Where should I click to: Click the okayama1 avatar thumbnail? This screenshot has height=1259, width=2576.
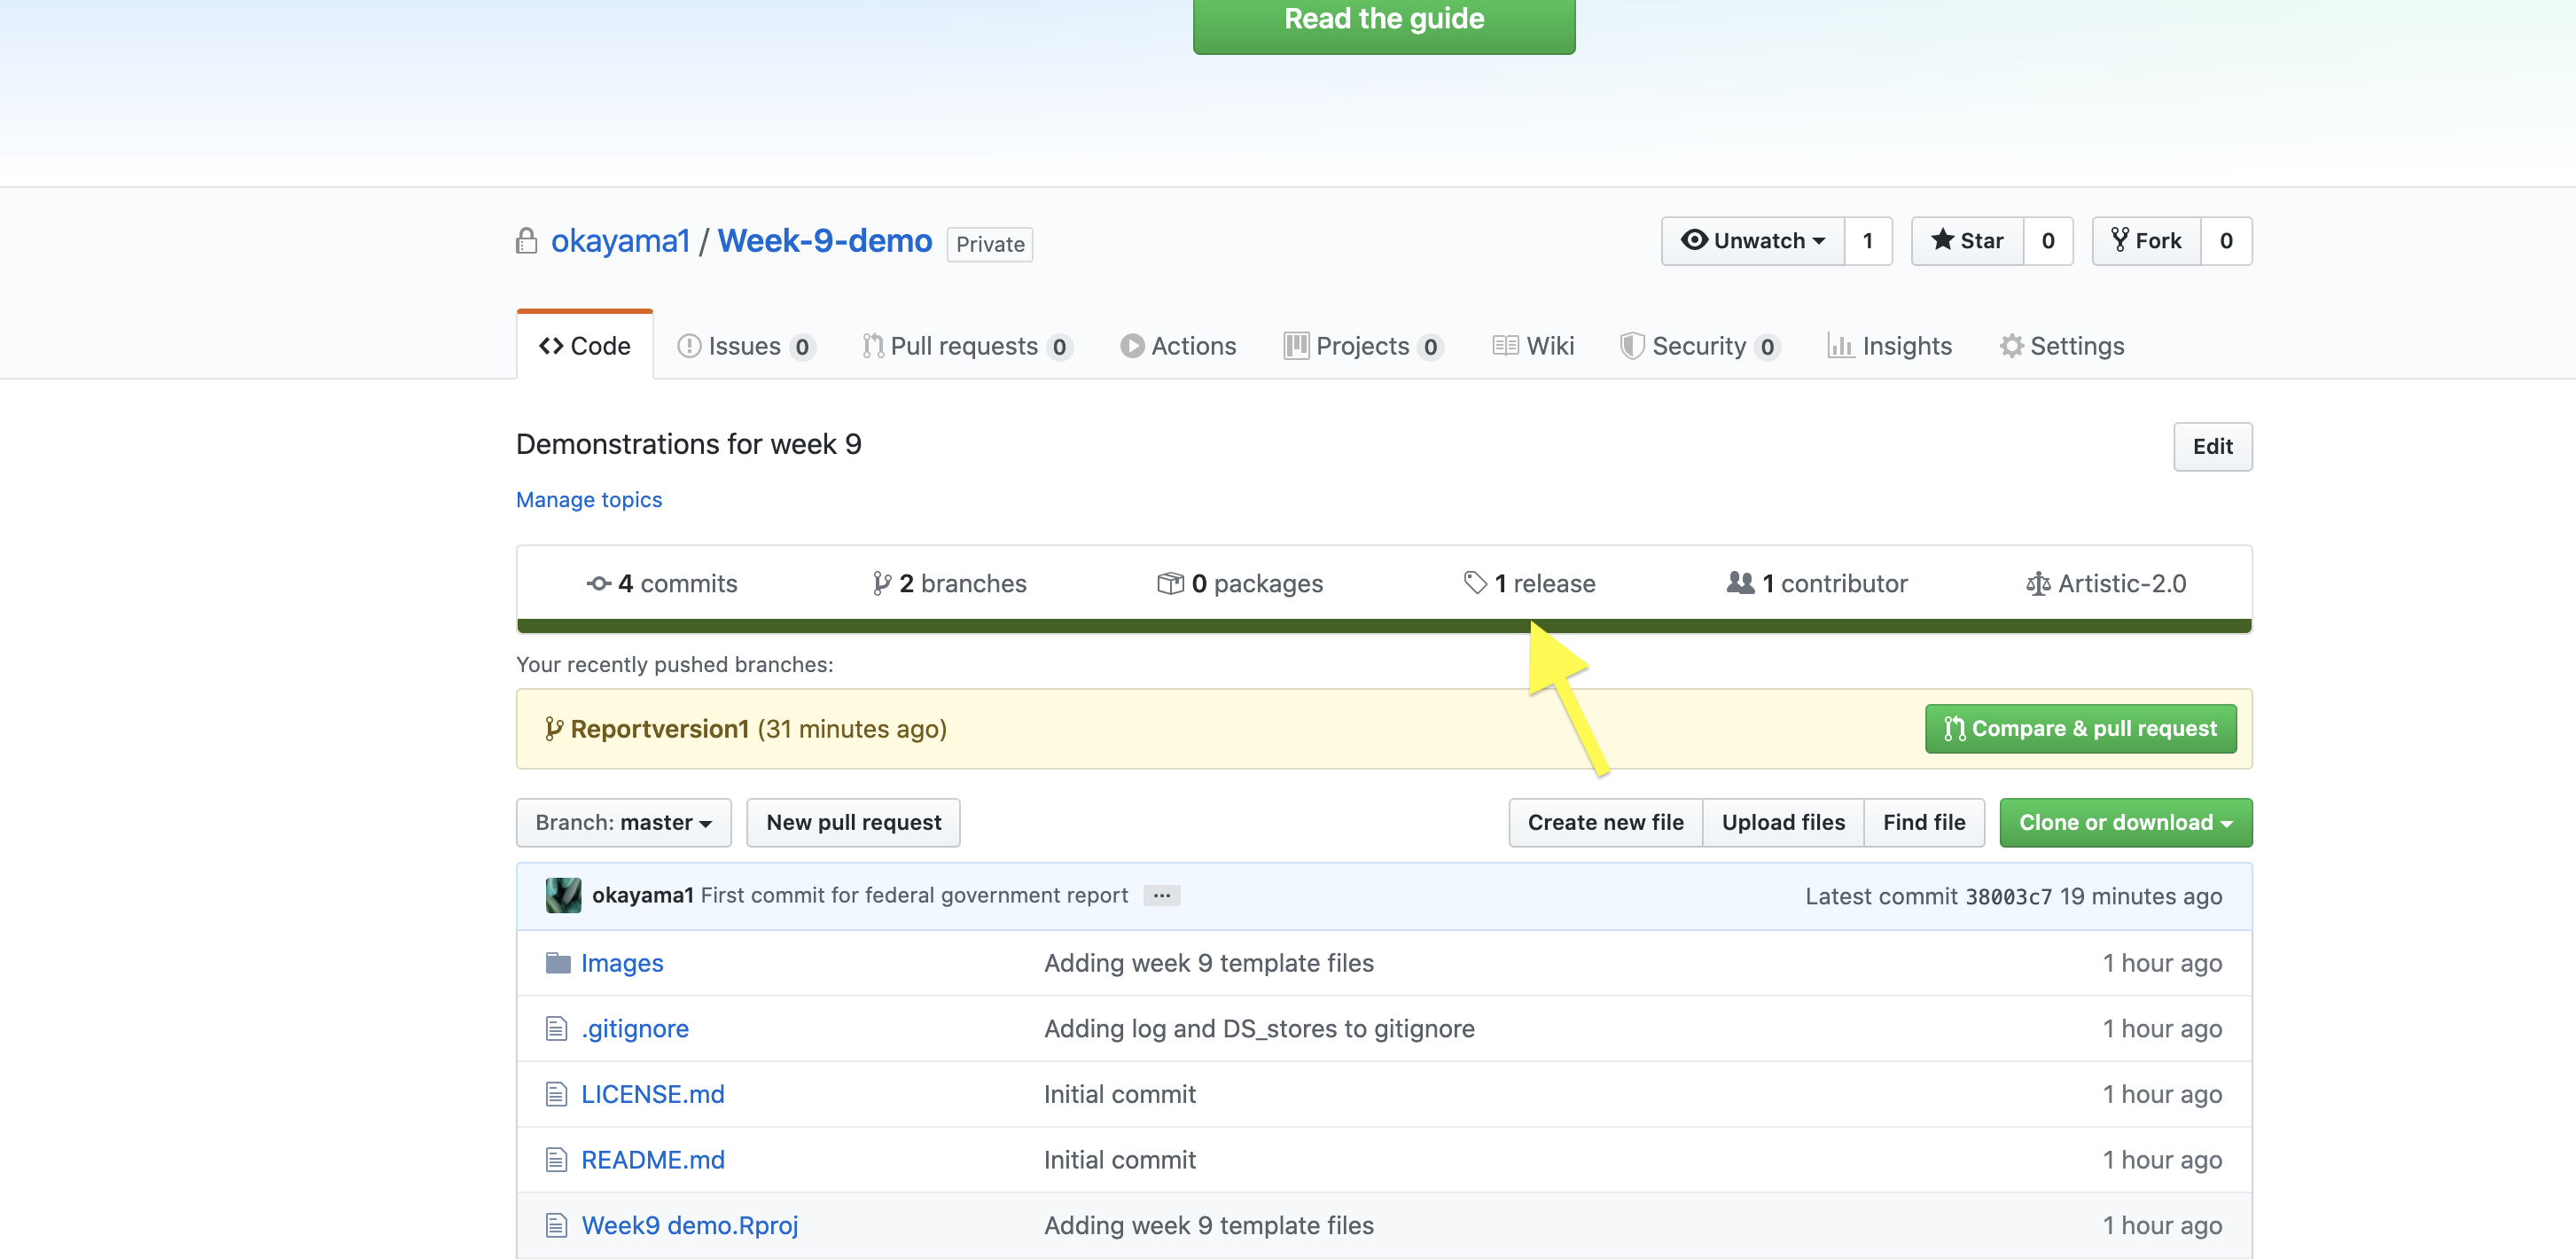tap(563, 895)
